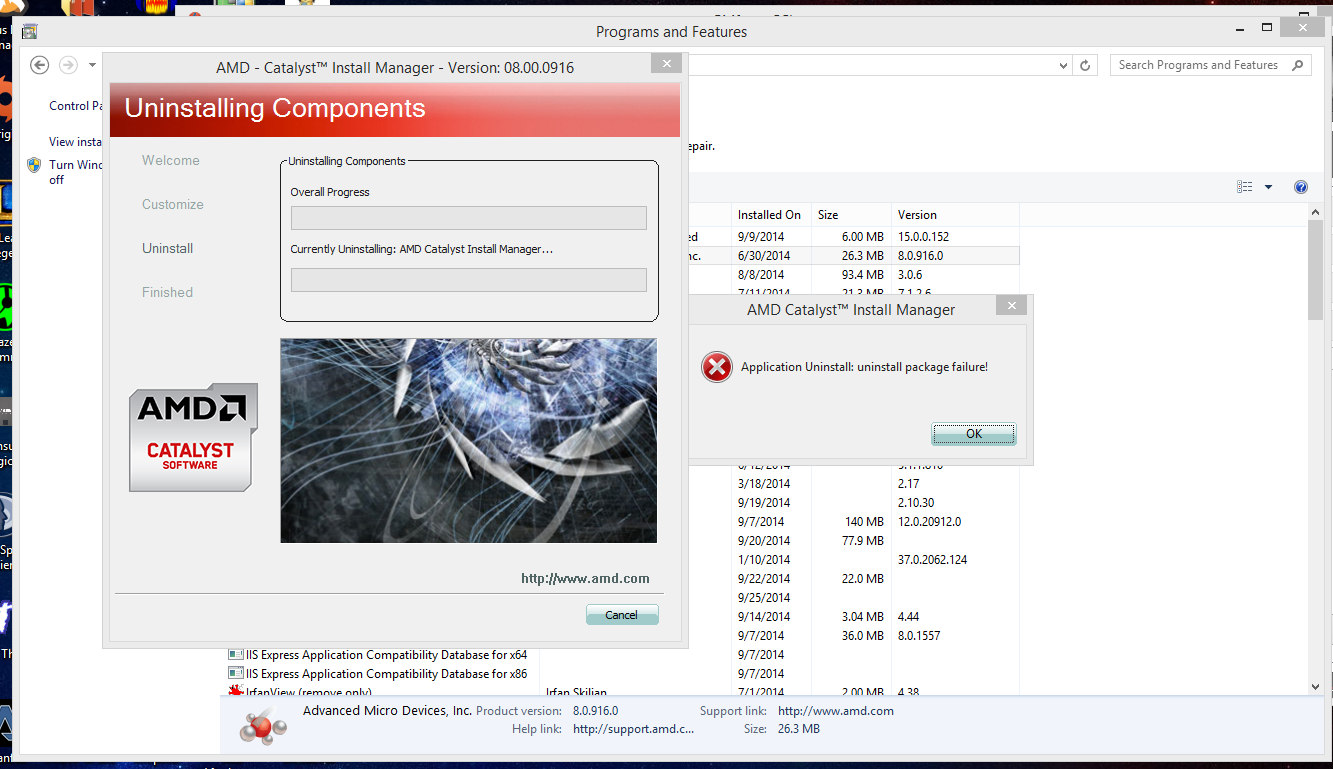Click the Programs and Features title bar icon
Viewport: 1333px width, 769px height.
tap(30, 31)
